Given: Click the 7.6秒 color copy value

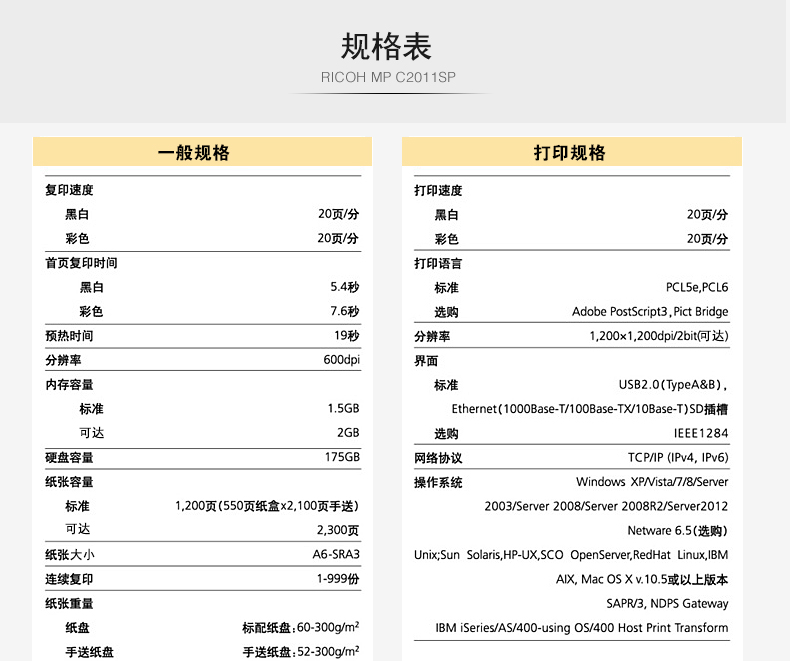Looking at the screenshot, I should click(x=345, y=311).
